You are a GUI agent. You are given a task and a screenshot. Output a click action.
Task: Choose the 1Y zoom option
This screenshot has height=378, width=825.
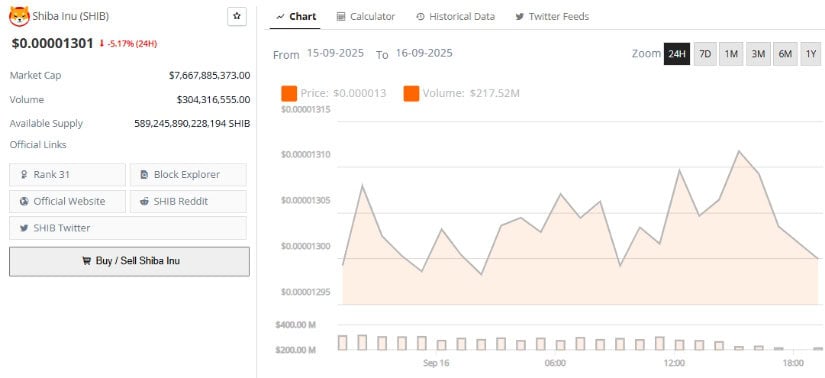point(811,54)
